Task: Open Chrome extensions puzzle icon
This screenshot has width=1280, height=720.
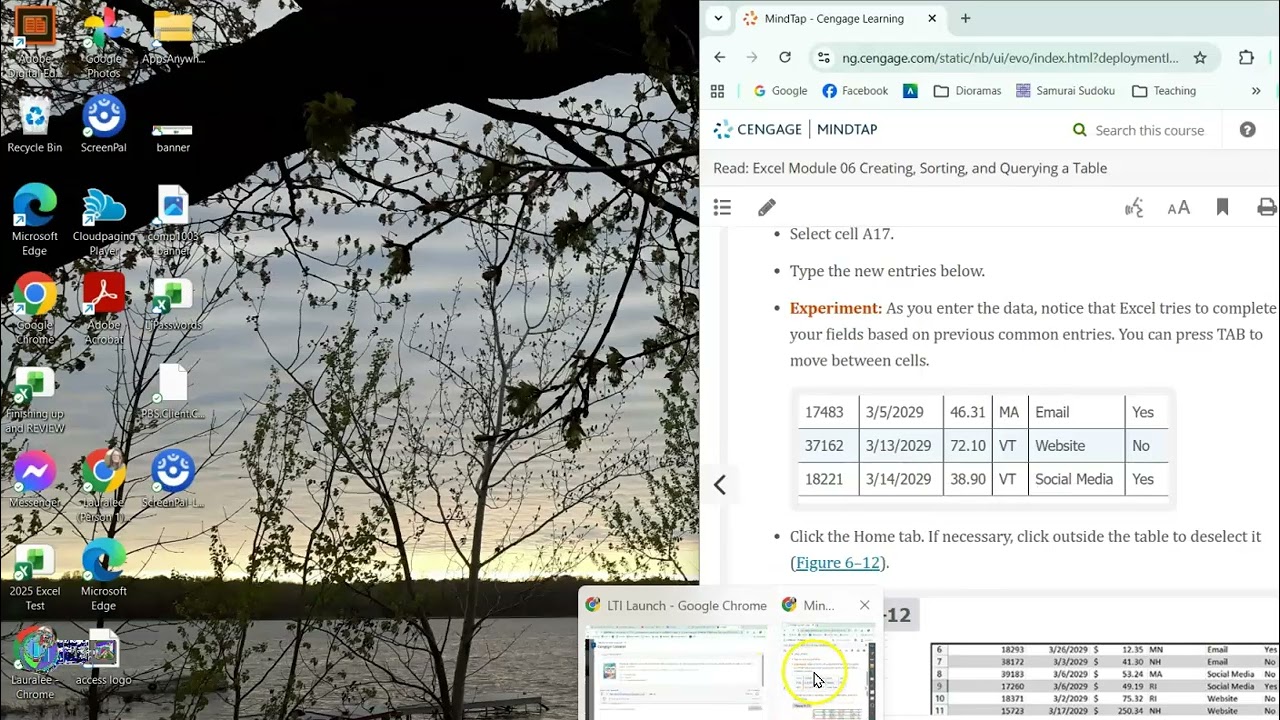Action: pos(1246,58)
